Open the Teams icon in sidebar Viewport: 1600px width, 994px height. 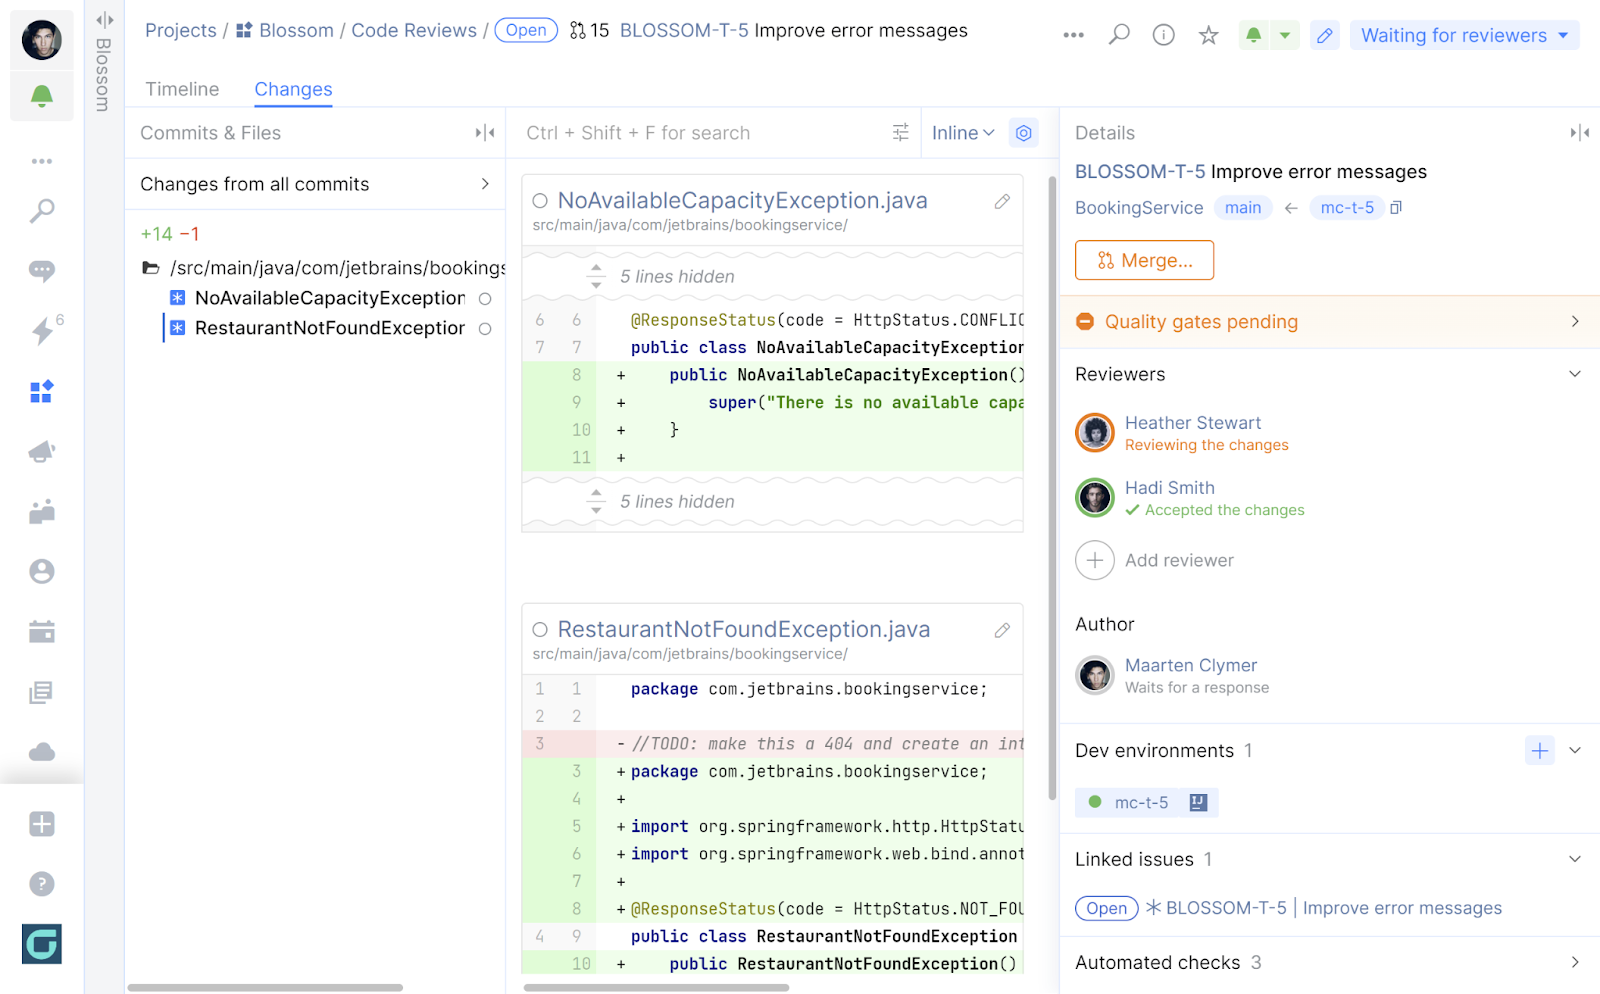click(42, 512)
